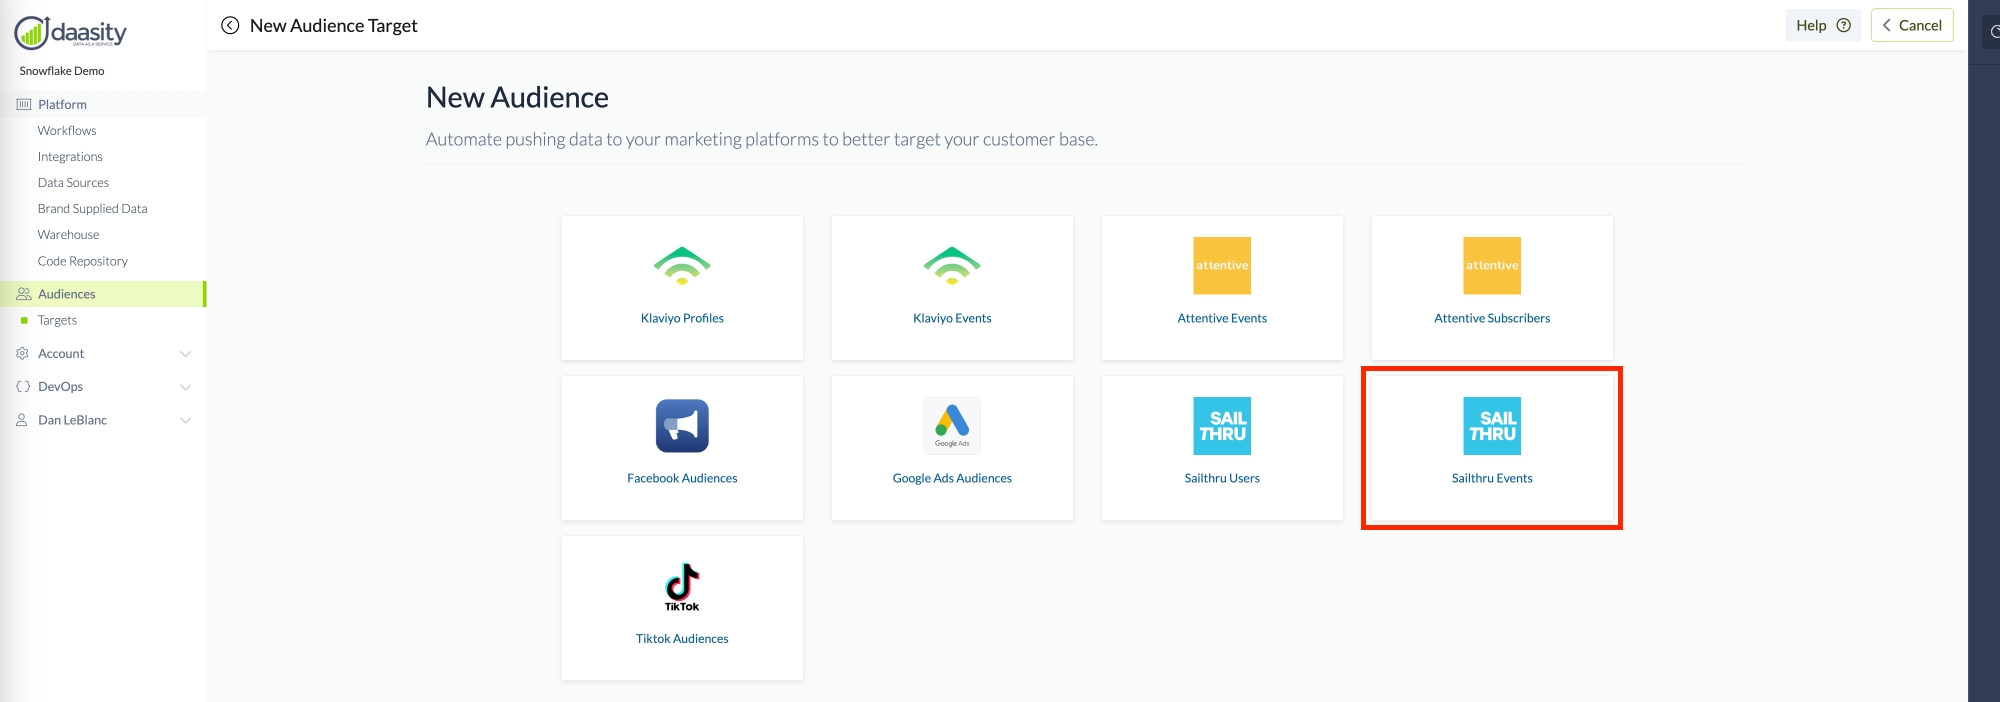Choose the Sailthru Users logo icon

tap(1222, 426)
